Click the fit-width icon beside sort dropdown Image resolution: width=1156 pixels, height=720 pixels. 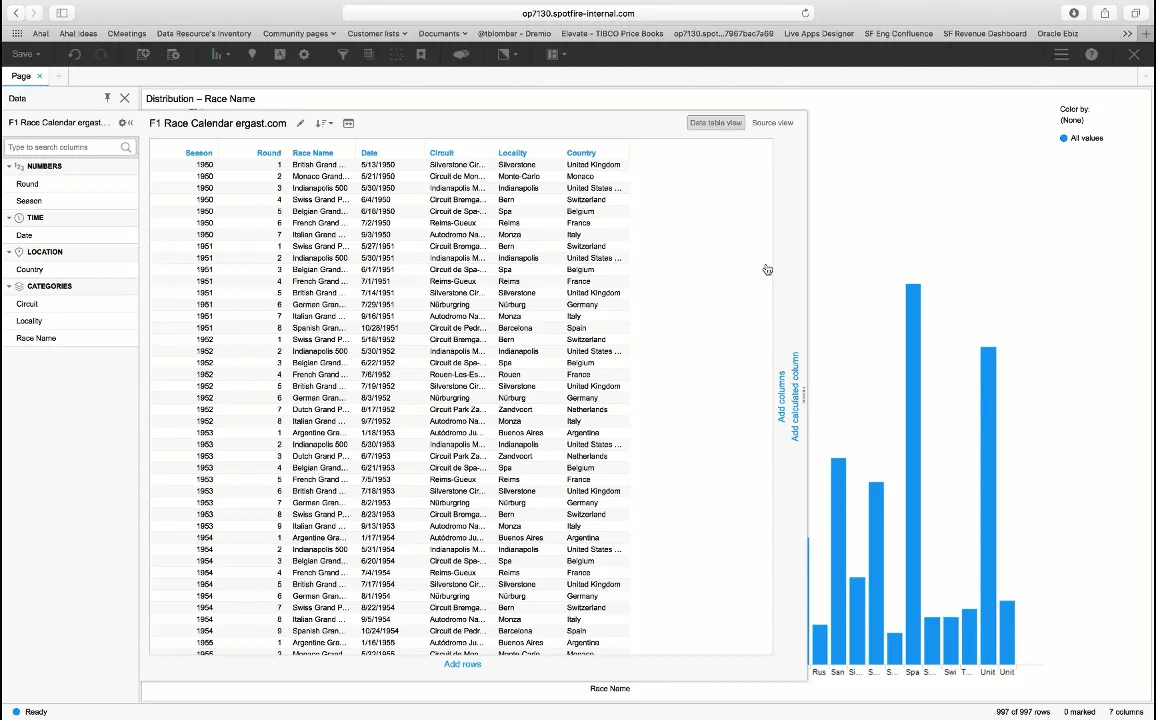[x=349, y=124]
